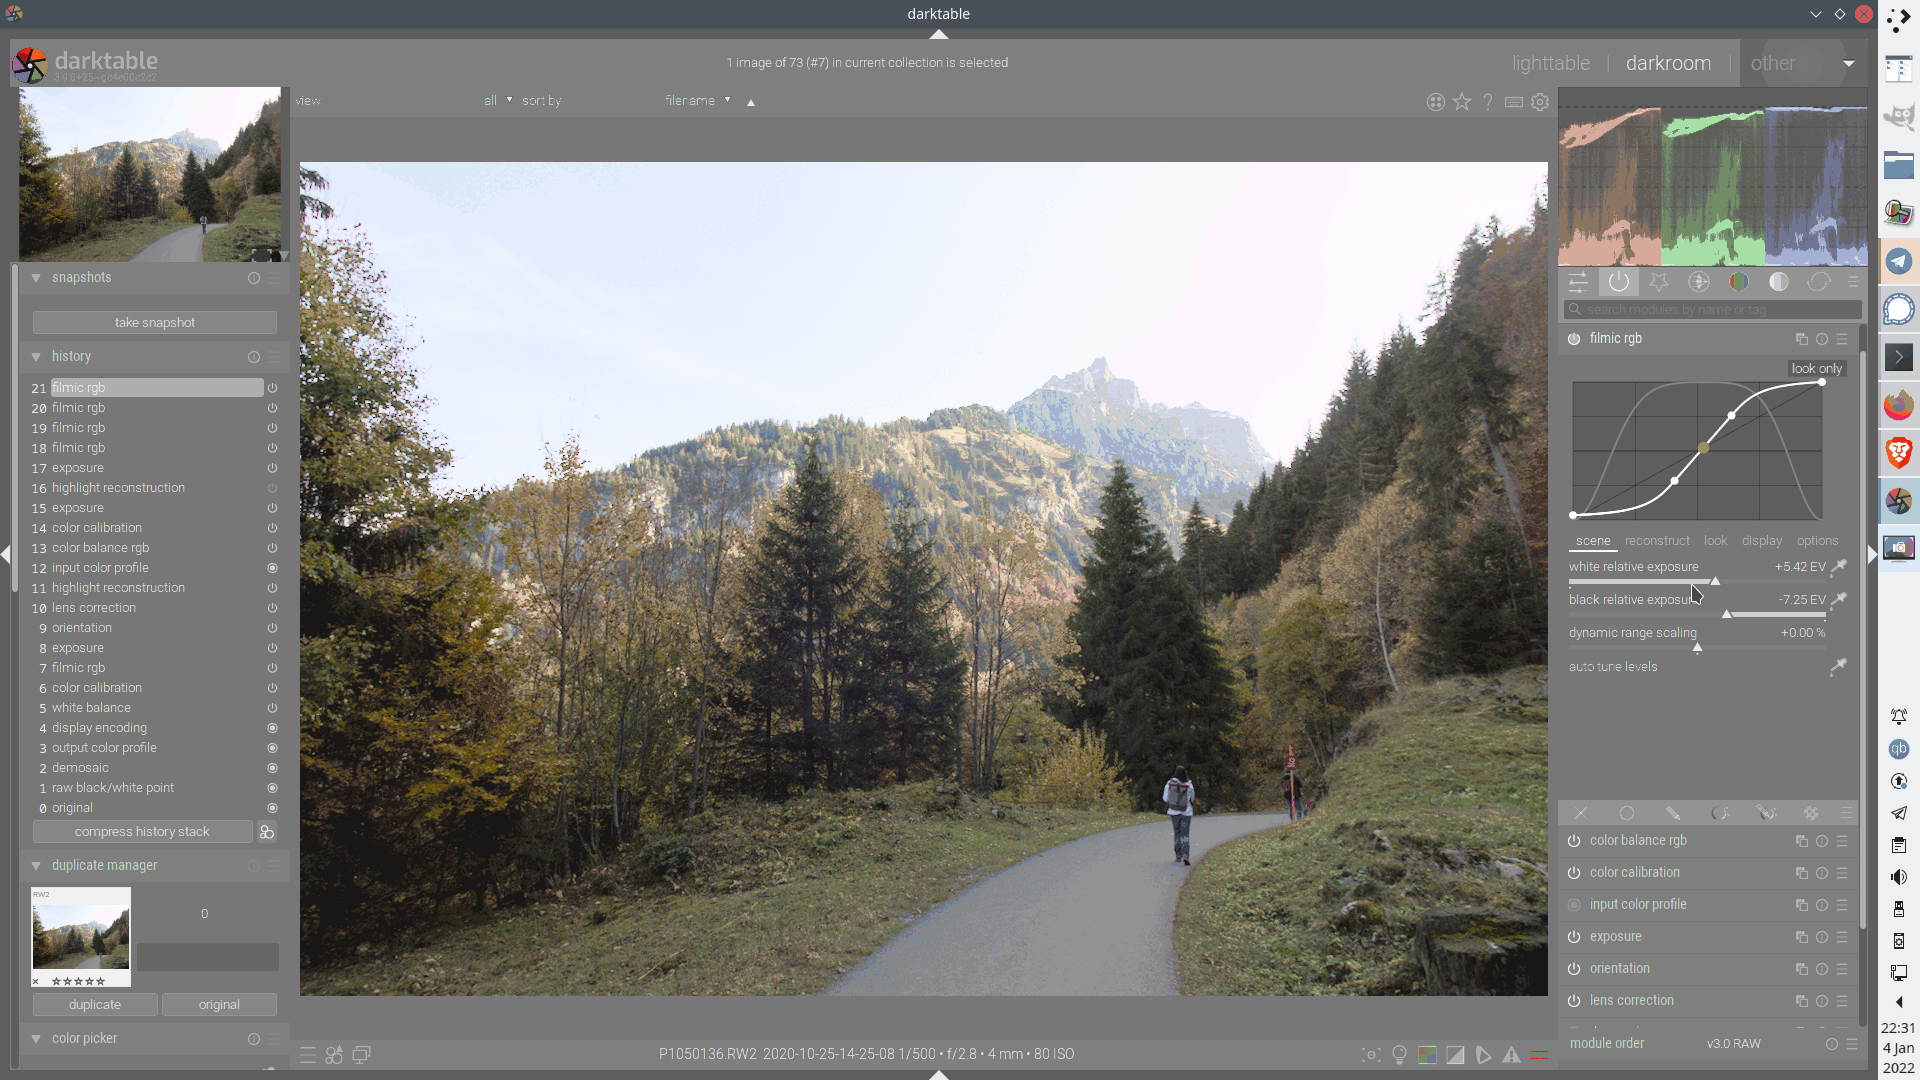The image size is (1920, 1080).
Task: Click the take snapshot button
Action: [155, 323]
